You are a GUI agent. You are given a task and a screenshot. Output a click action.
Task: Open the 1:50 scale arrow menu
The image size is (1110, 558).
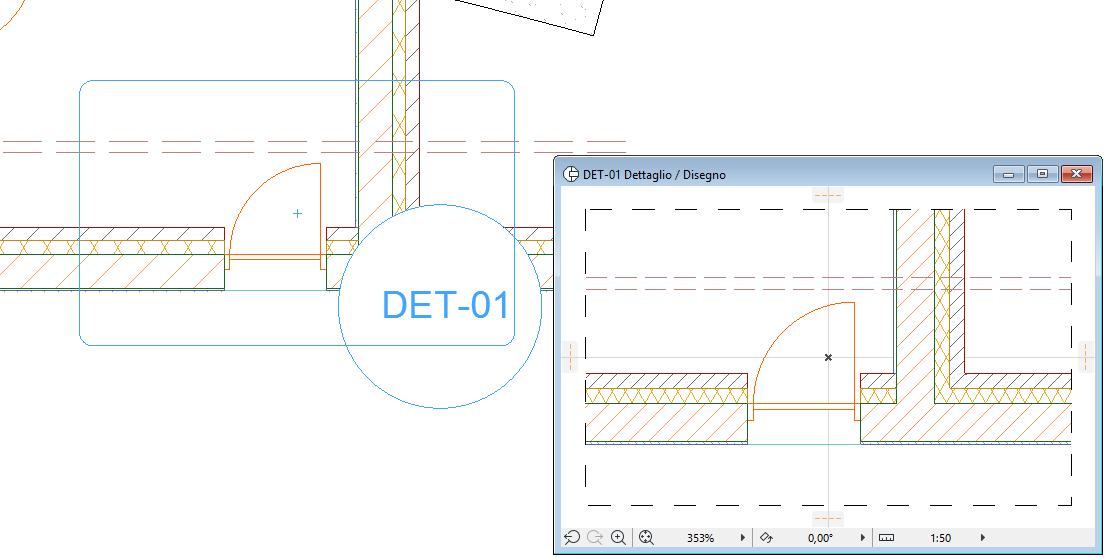(983, 537)
